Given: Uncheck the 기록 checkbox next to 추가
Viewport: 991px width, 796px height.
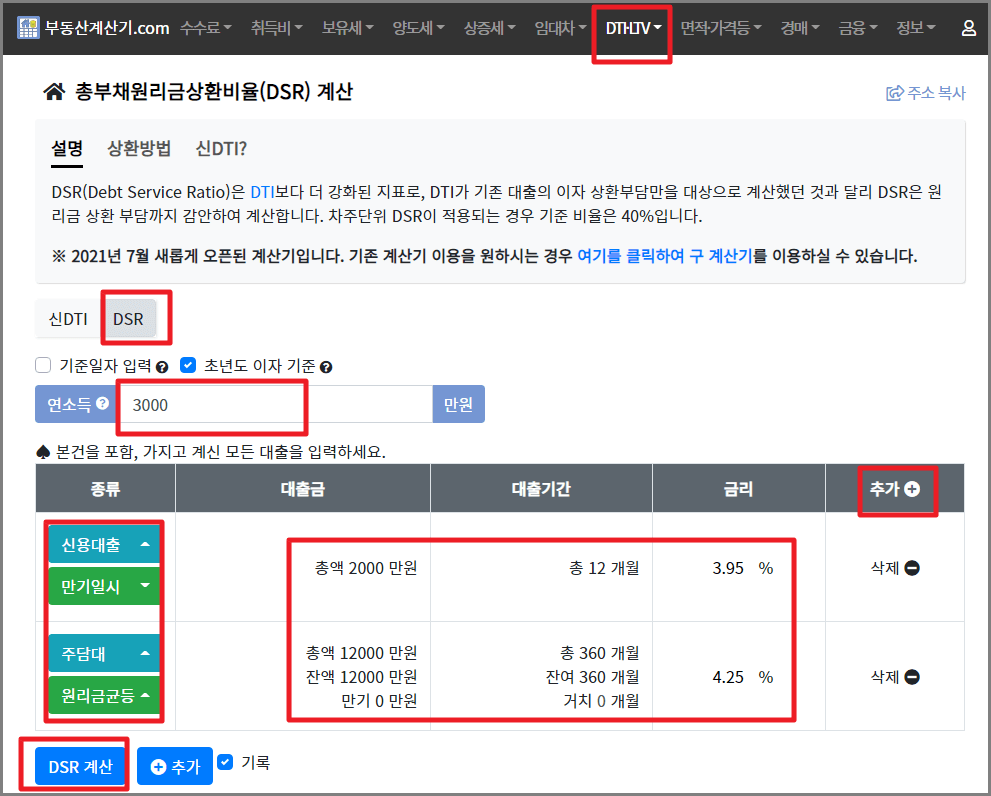Looking at the screenshot, I should click(x=227, y=760).
